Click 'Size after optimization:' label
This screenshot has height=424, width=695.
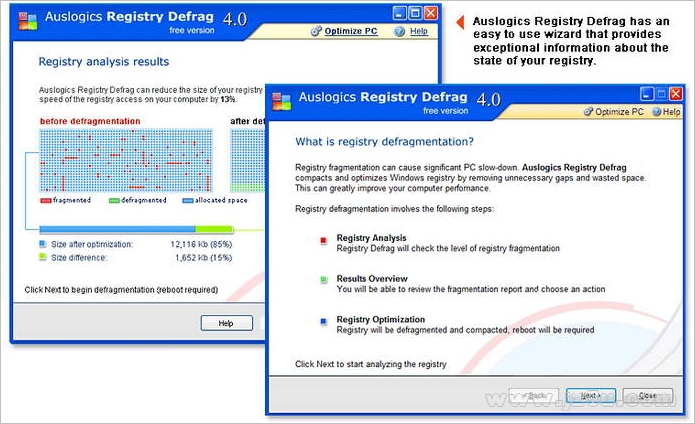pos(92,244)
